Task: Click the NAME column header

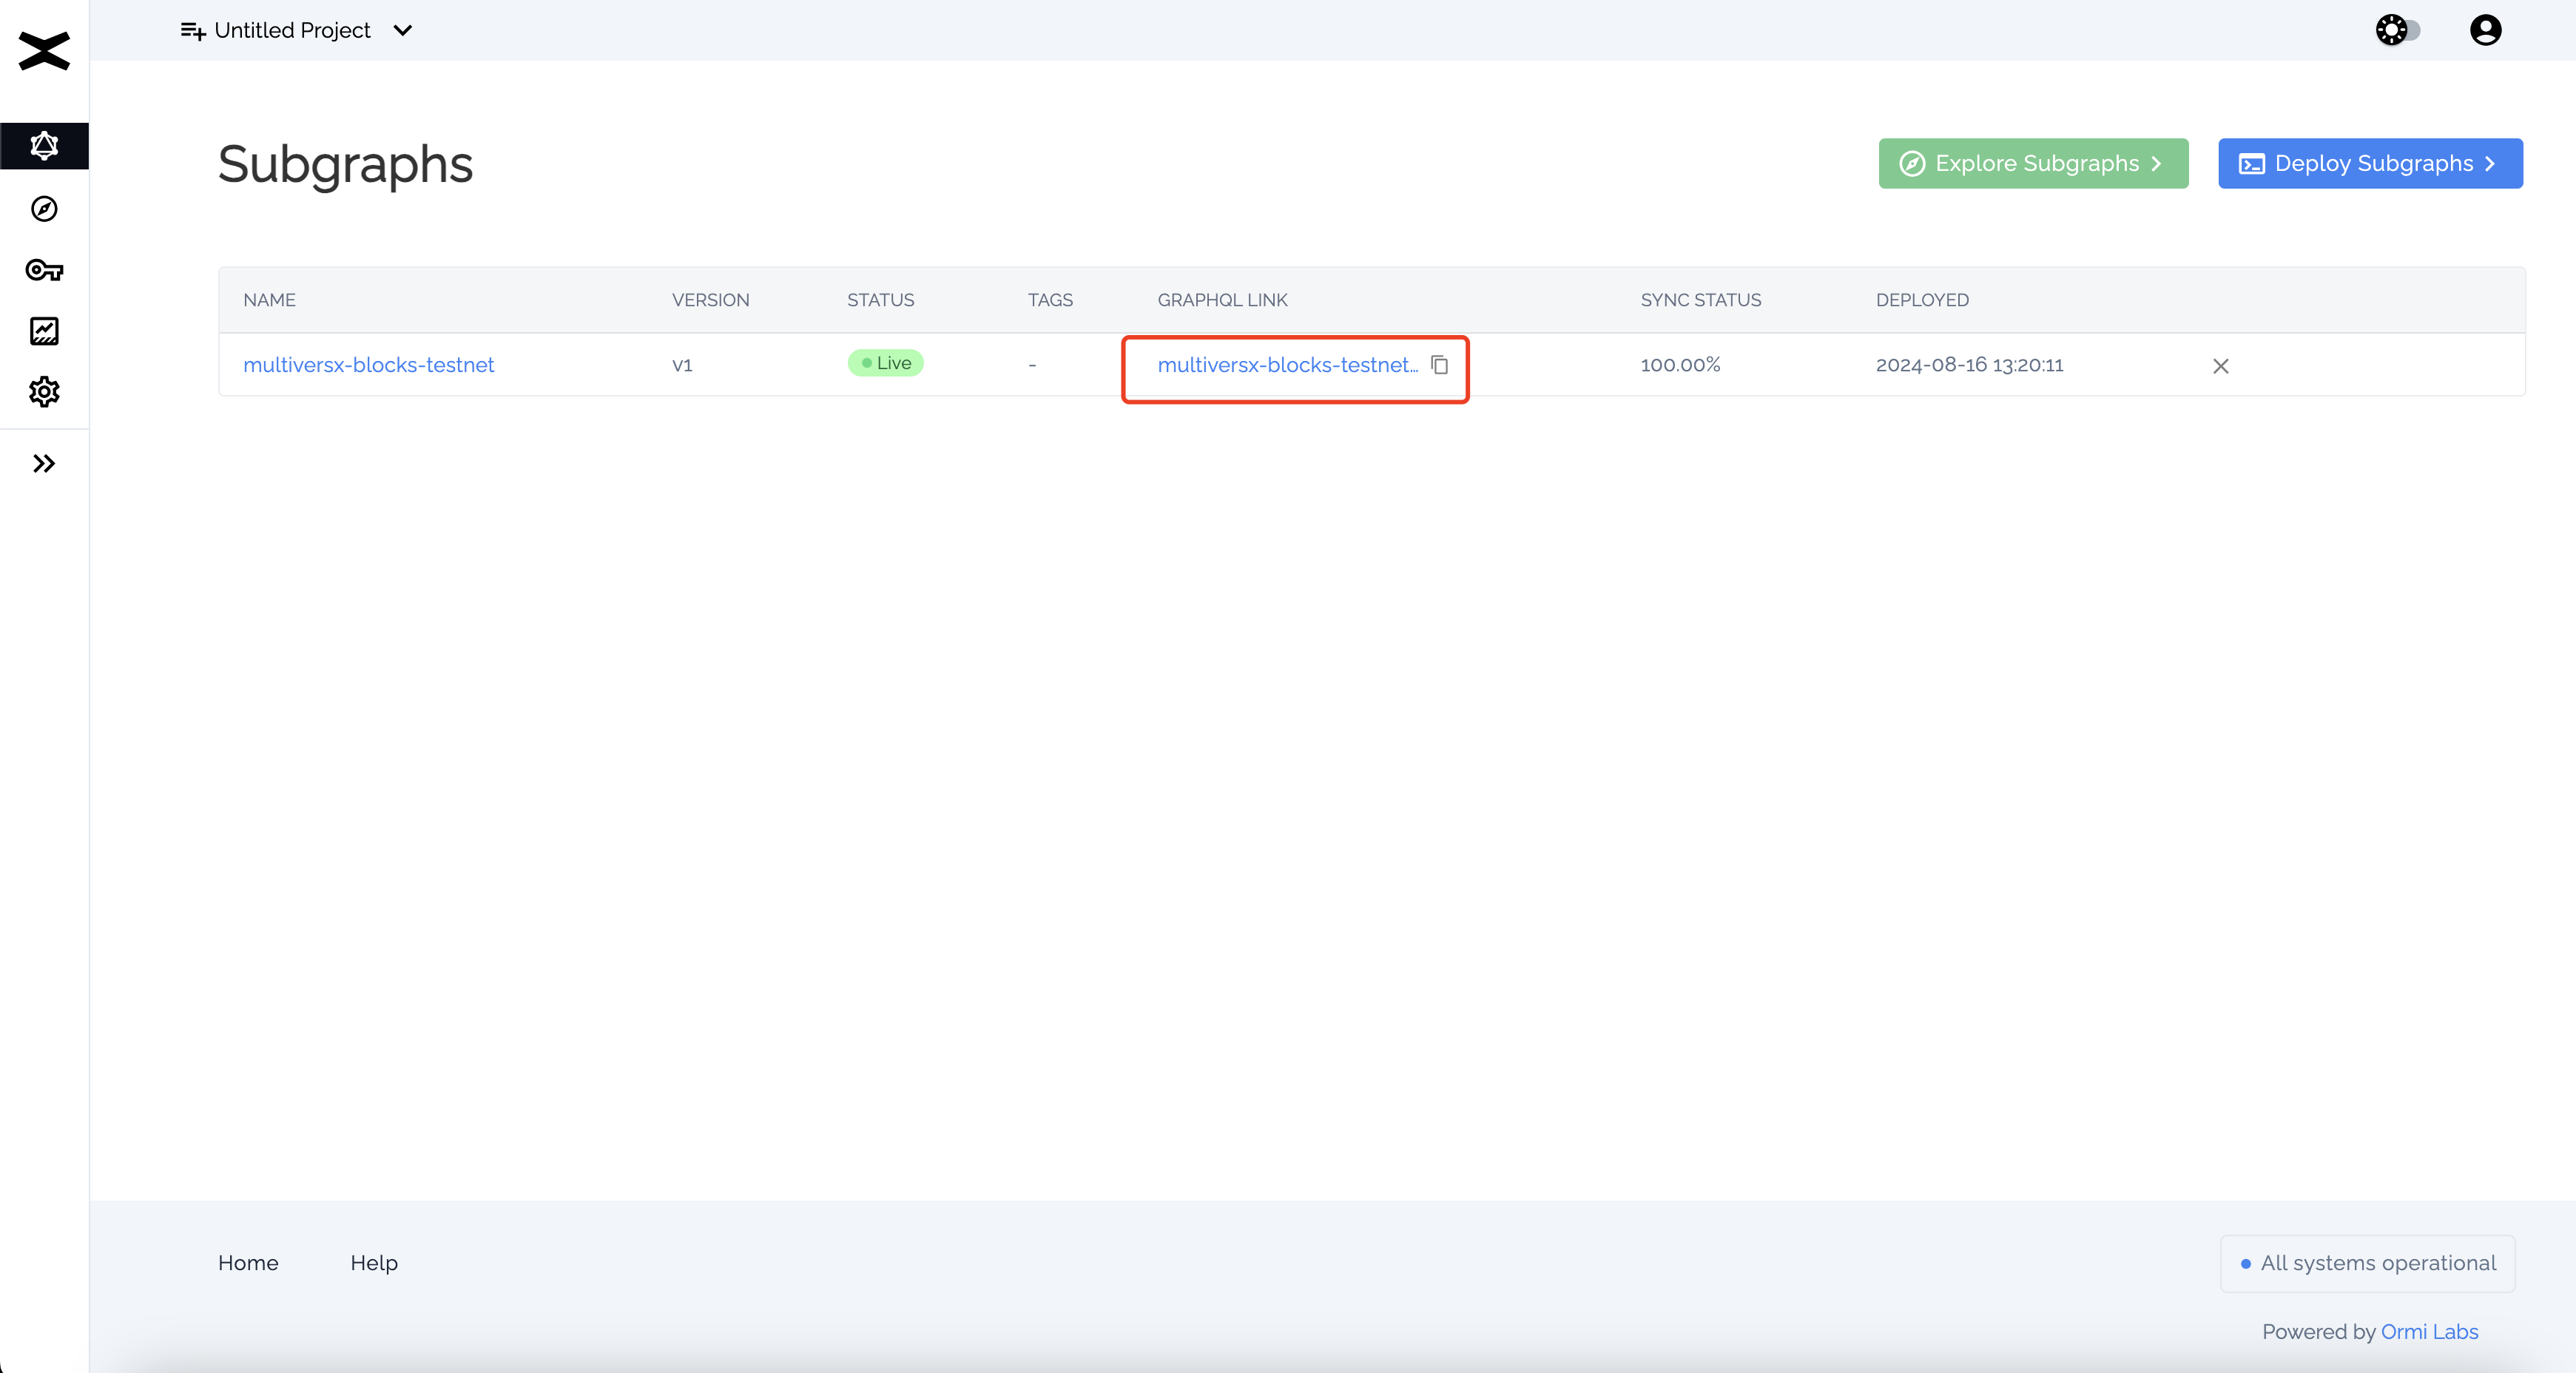Action: (x=269, y=300)
